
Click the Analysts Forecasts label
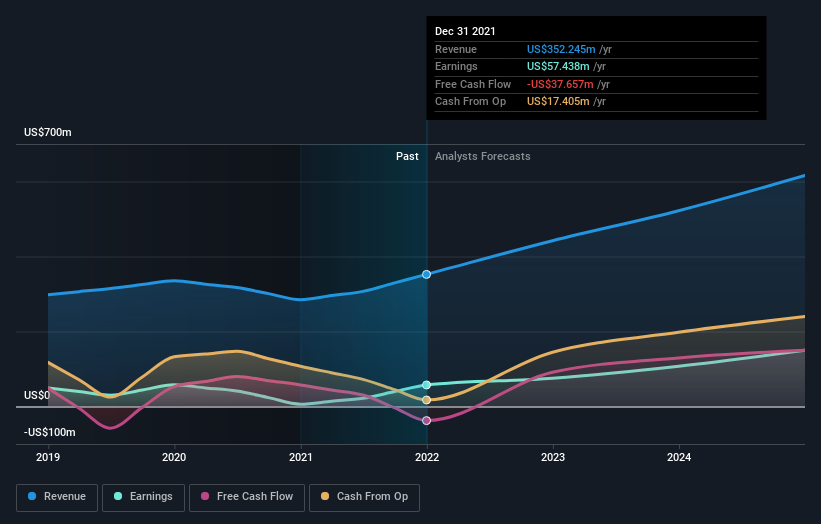[x=483, y=156]
